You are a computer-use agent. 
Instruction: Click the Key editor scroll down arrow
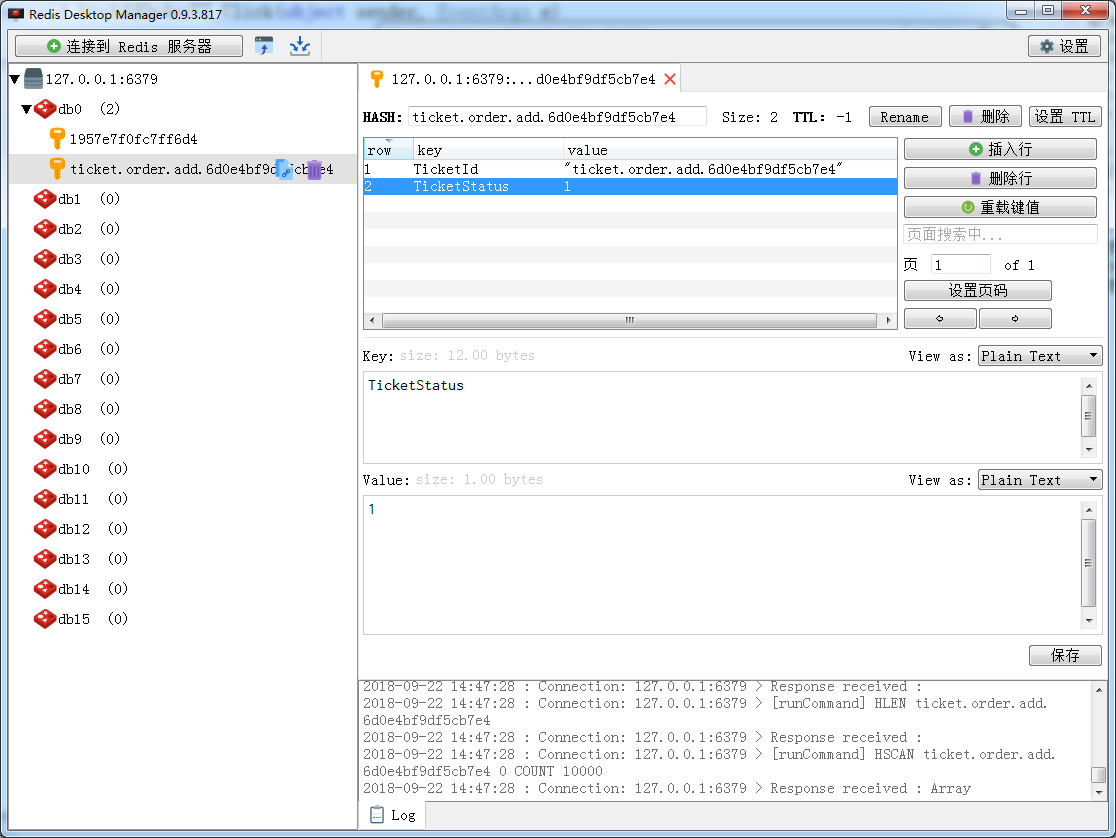1088,450
